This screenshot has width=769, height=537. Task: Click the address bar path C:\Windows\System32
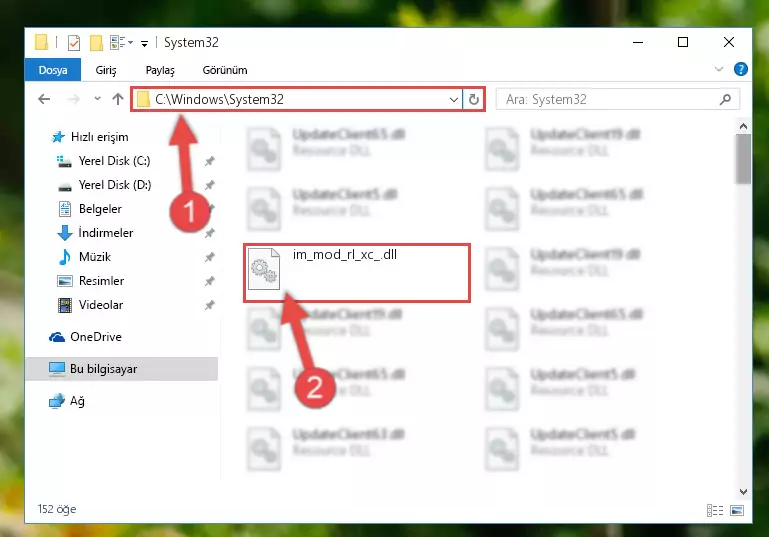click(x=219, y=100)
